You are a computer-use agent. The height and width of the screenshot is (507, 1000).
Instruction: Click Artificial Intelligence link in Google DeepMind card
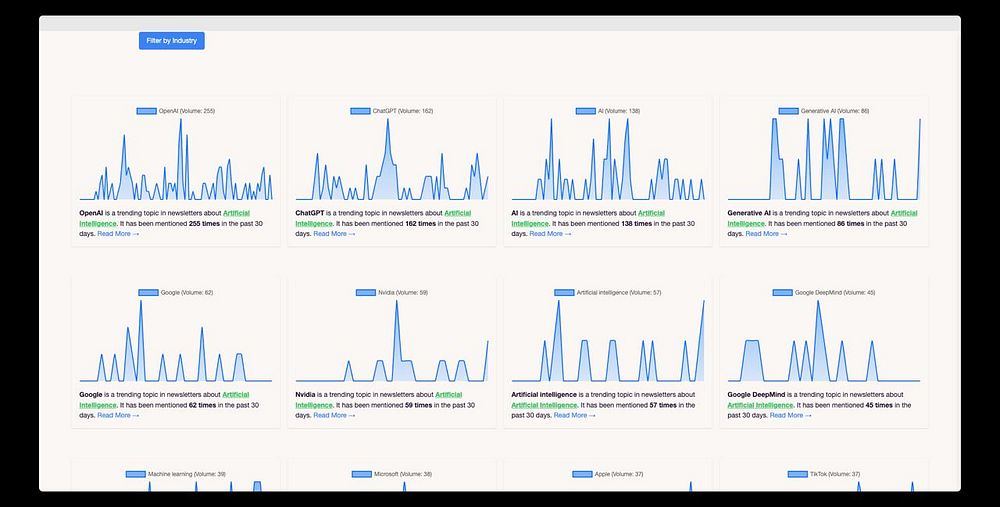pos(760,406)
